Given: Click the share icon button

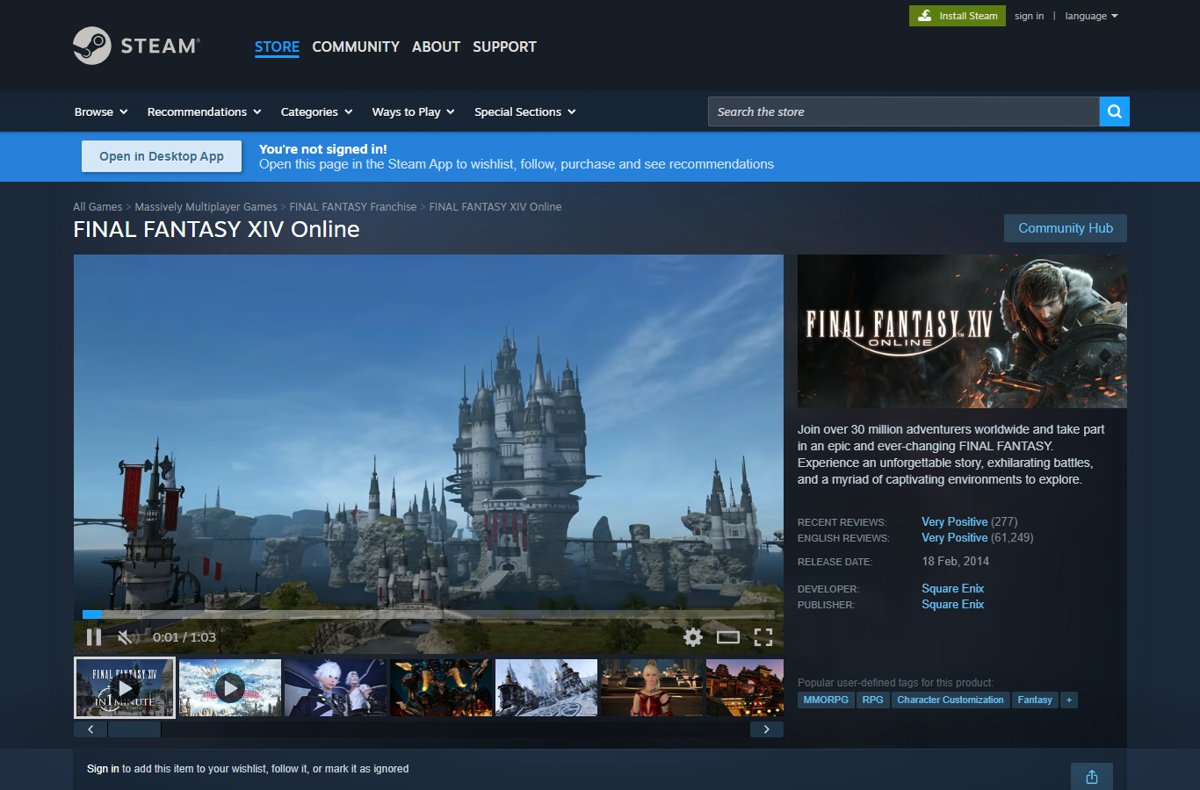Looking at the screenshot, I should pos(1092,777).
